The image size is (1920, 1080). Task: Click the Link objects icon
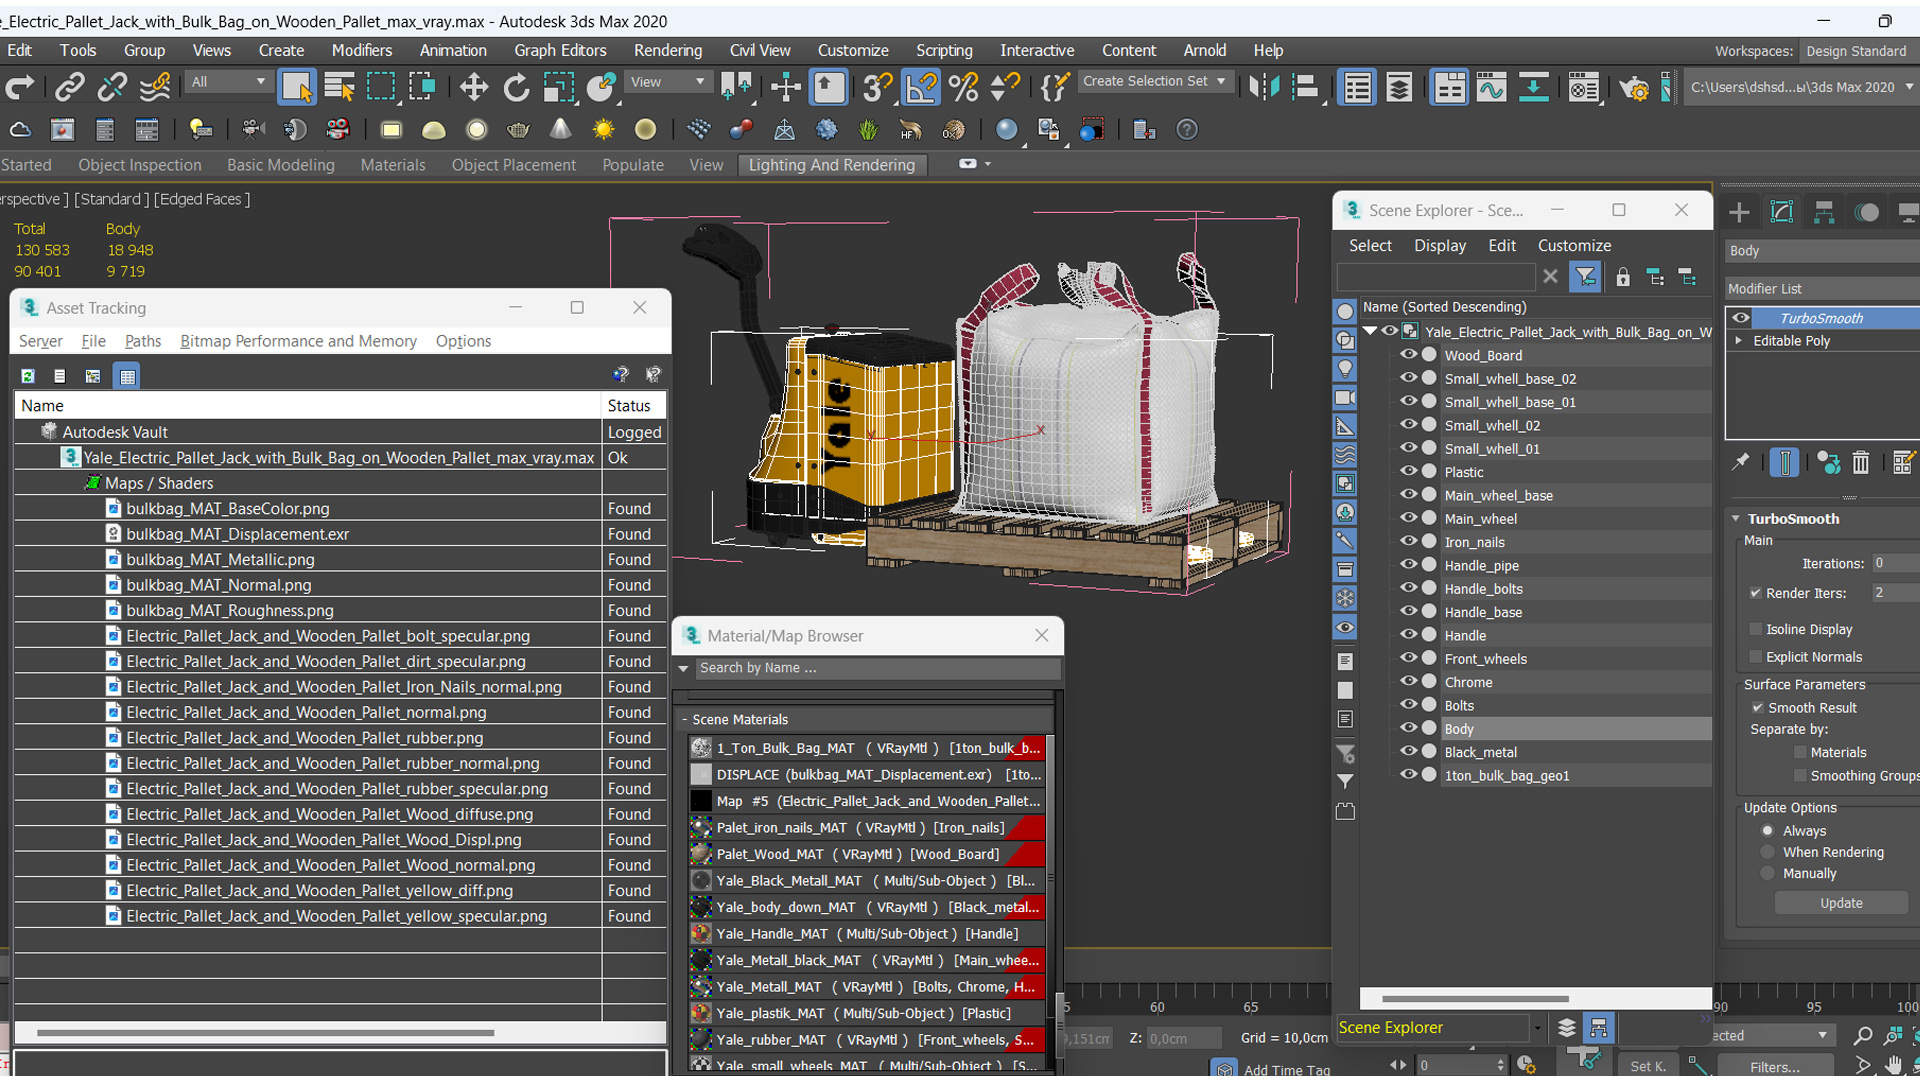point(69,88)
